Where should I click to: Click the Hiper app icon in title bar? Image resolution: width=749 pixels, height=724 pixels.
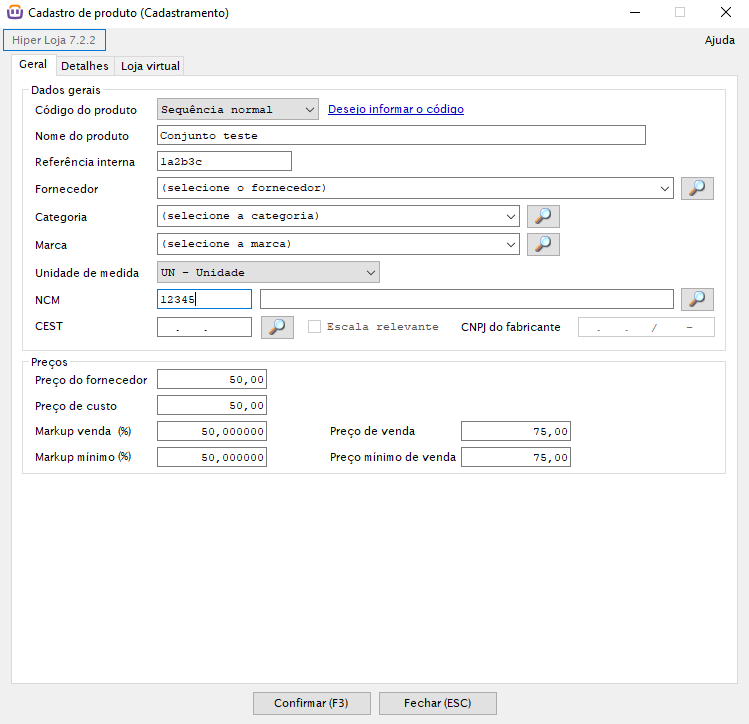tap(15, 12)
